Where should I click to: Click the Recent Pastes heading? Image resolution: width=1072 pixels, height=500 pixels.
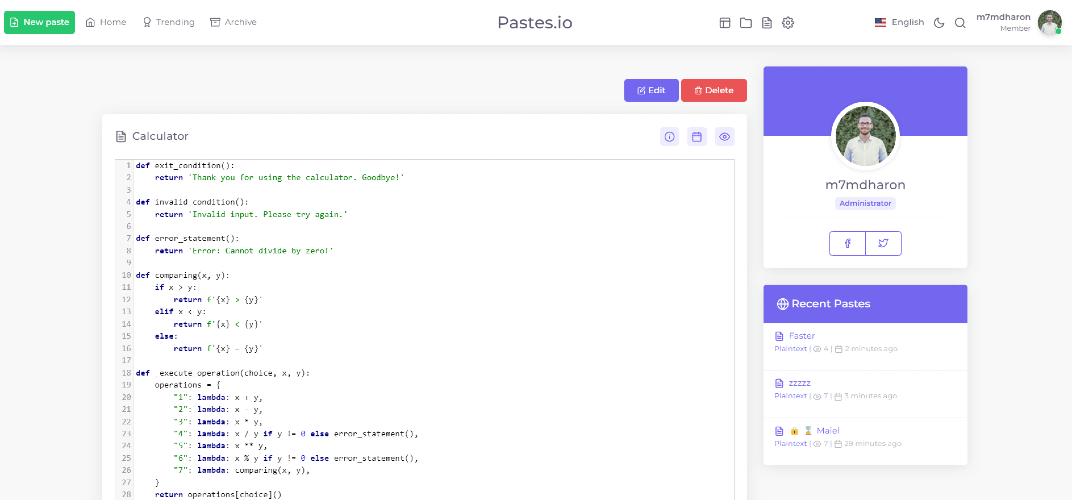[831, 304]
